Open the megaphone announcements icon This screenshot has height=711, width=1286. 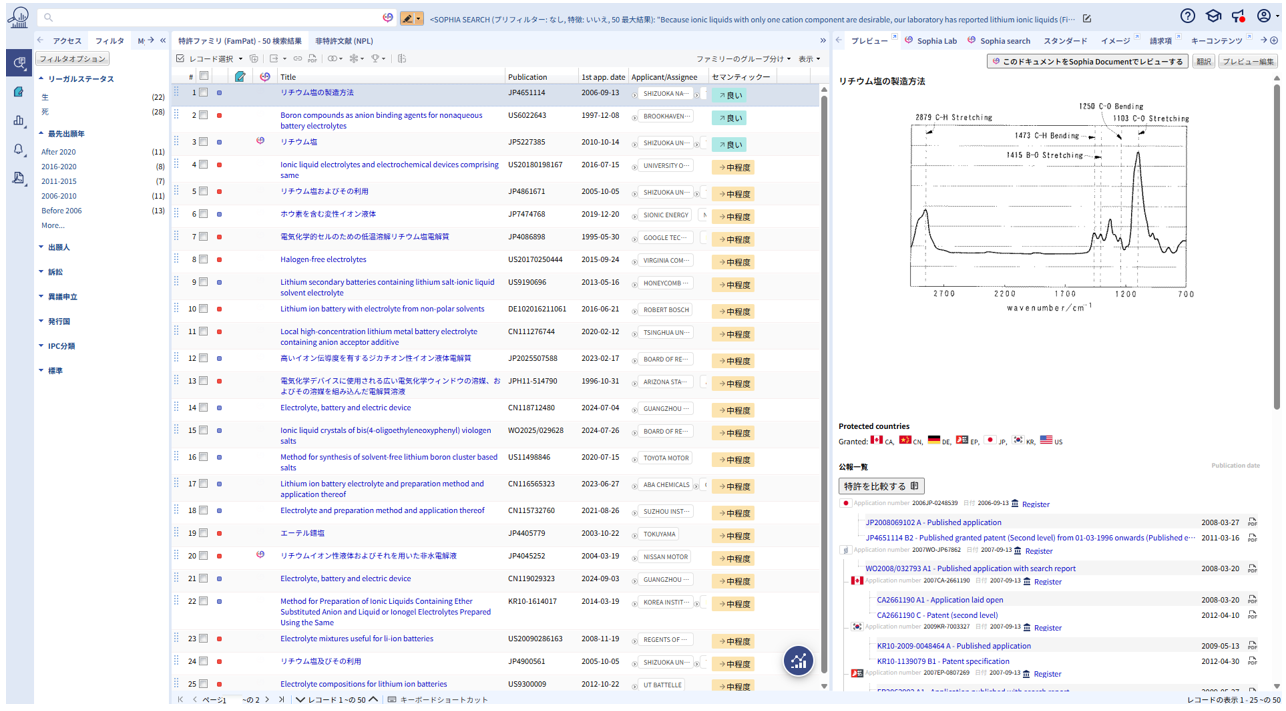point(1238,16)
